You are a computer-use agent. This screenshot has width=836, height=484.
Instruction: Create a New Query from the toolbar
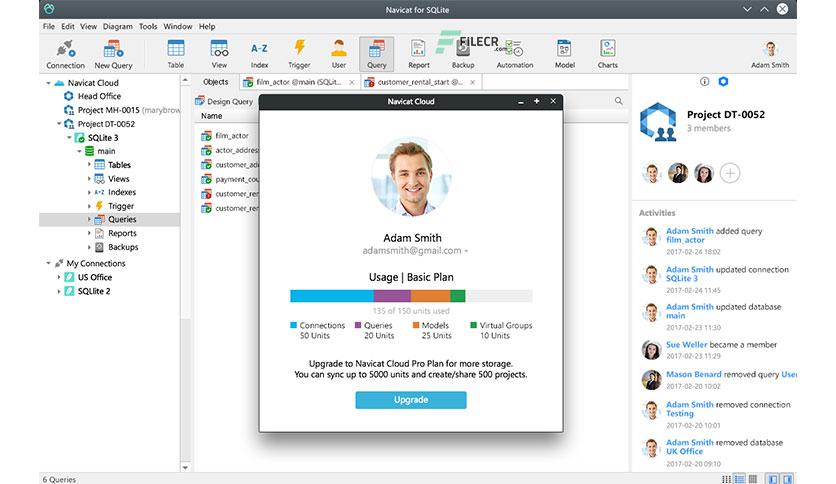[x=113, y=54]
